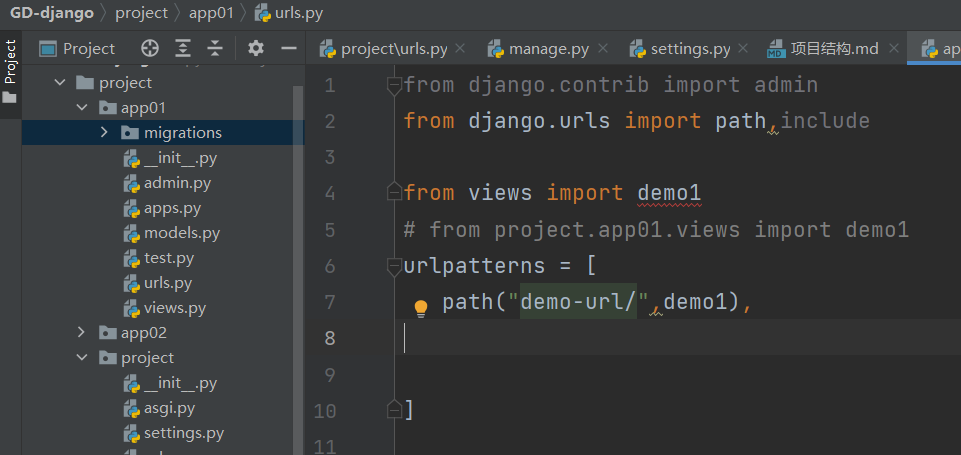This screenshot has width=961, height=455.
Task: Expand the migrations folder
Action: point(104,133)
